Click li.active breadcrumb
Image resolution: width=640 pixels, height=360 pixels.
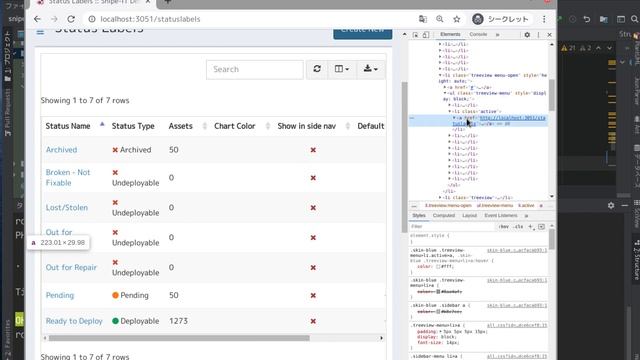pyautogui.click(x=526, y=206)
